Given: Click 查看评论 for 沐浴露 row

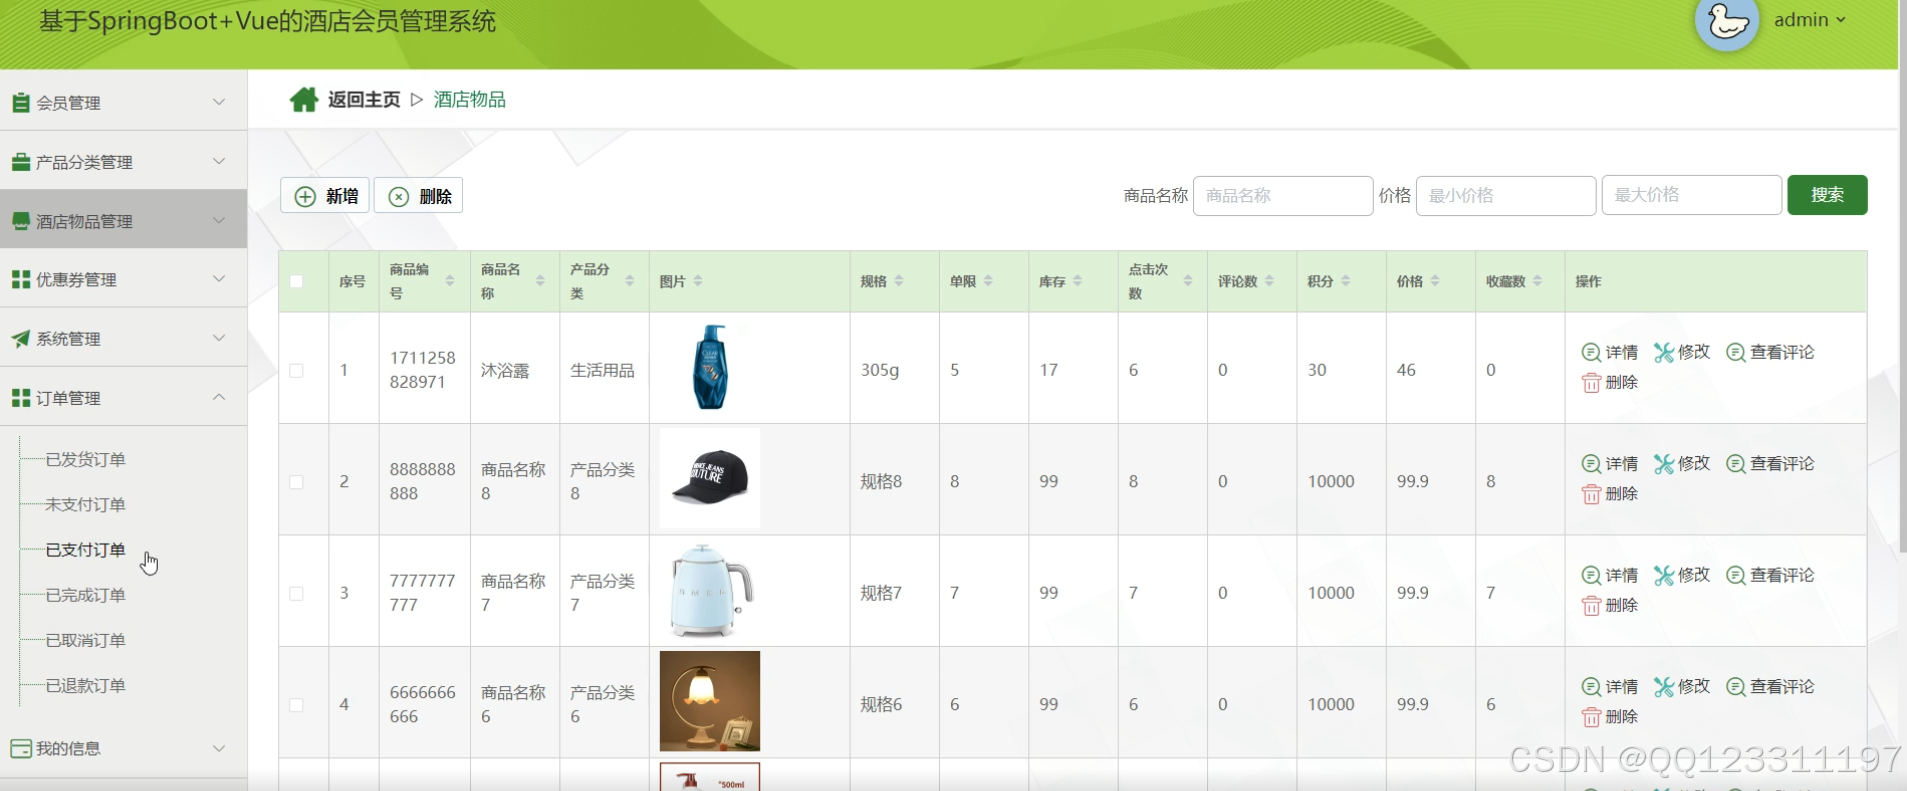Looking at the screenshot, I should point(1770,352).
